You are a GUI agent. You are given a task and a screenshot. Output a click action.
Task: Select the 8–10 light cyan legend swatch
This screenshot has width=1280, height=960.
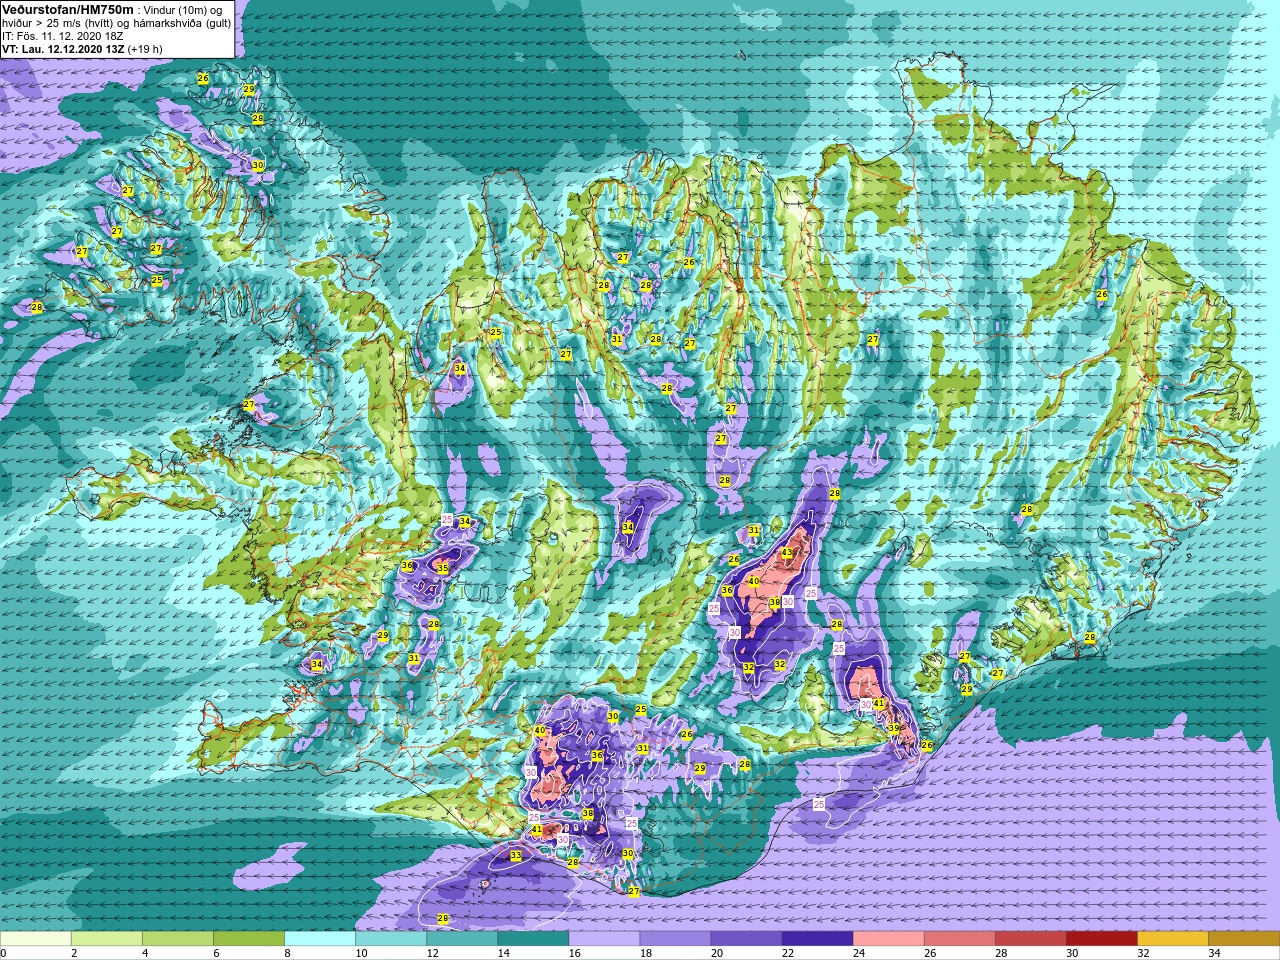[x=320, y=939]
